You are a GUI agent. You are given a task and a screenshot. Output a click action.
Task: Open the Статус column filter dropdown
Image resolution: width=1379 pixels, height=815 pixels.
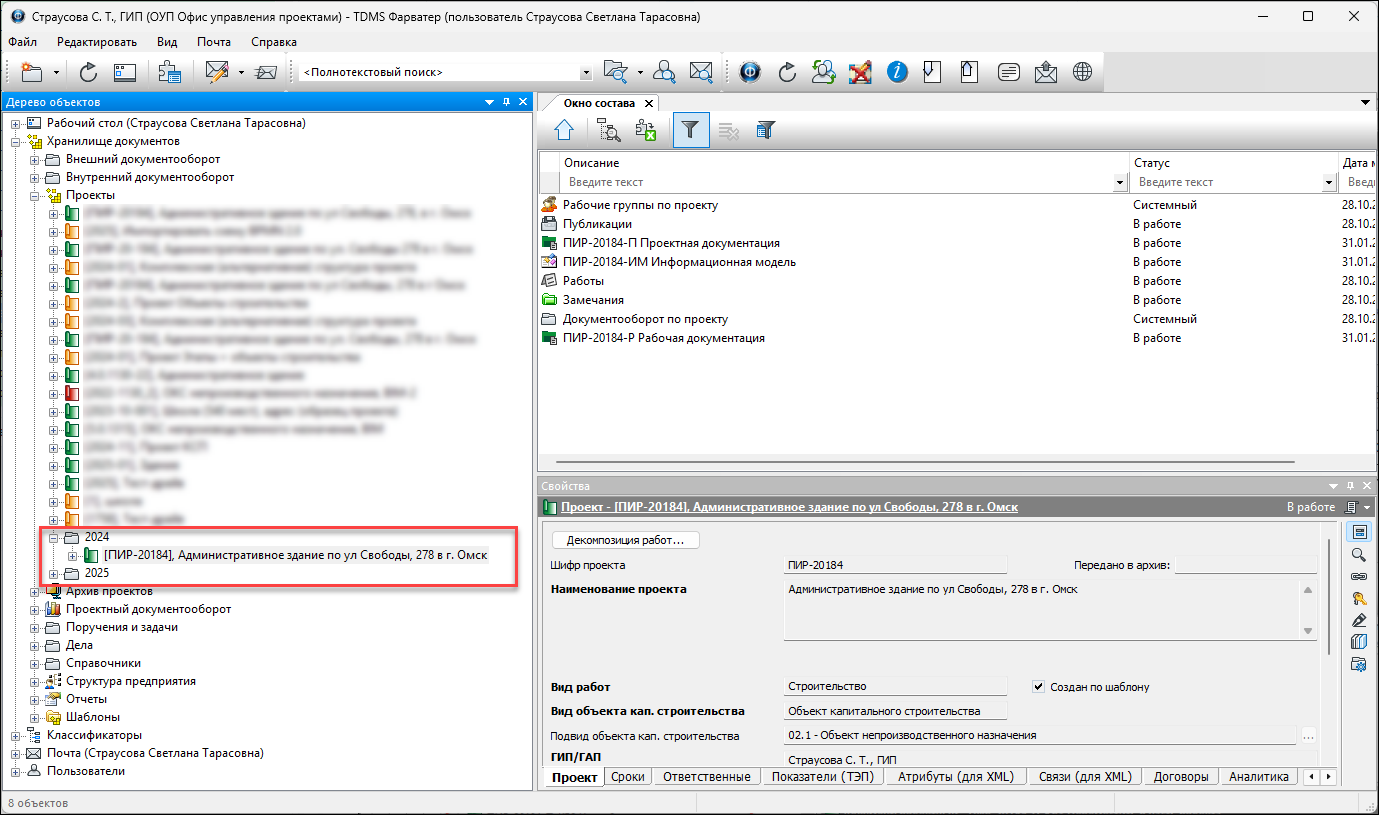click(x=1328, y=183)
